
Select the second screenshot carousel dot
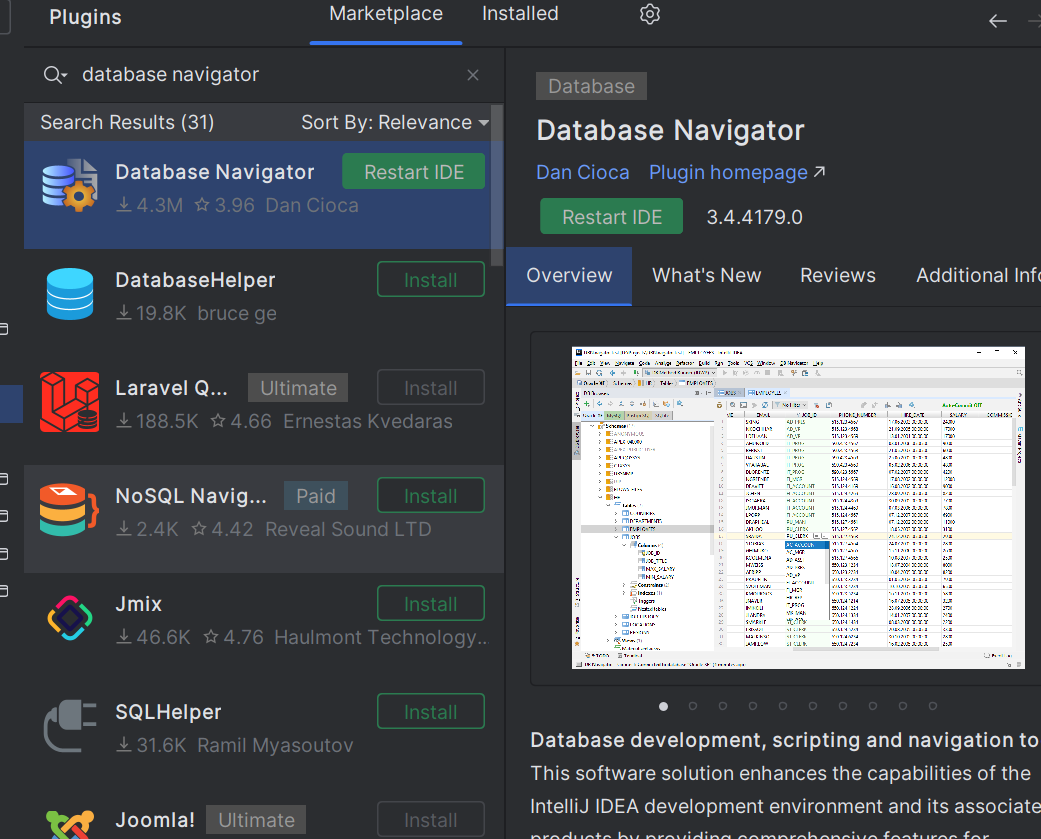click(x=692, y=706)
